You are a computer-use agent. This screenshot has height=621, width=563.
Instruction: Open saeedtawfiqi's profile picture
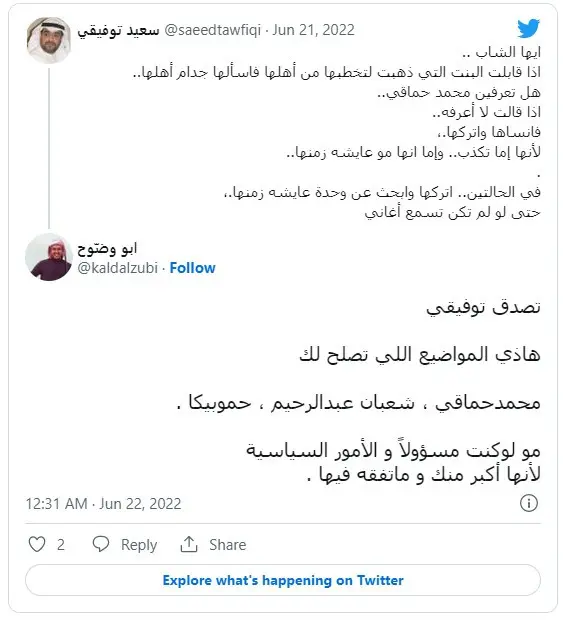point(49,40)
